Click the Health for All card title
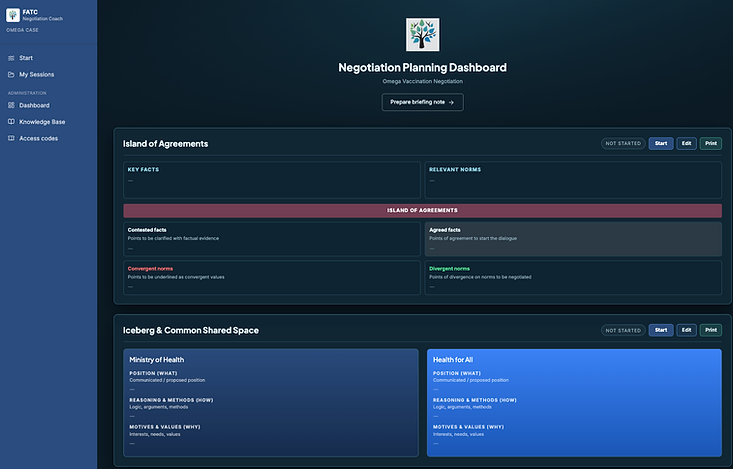This screenshot has width=733, height=469. tap(453, 360)
